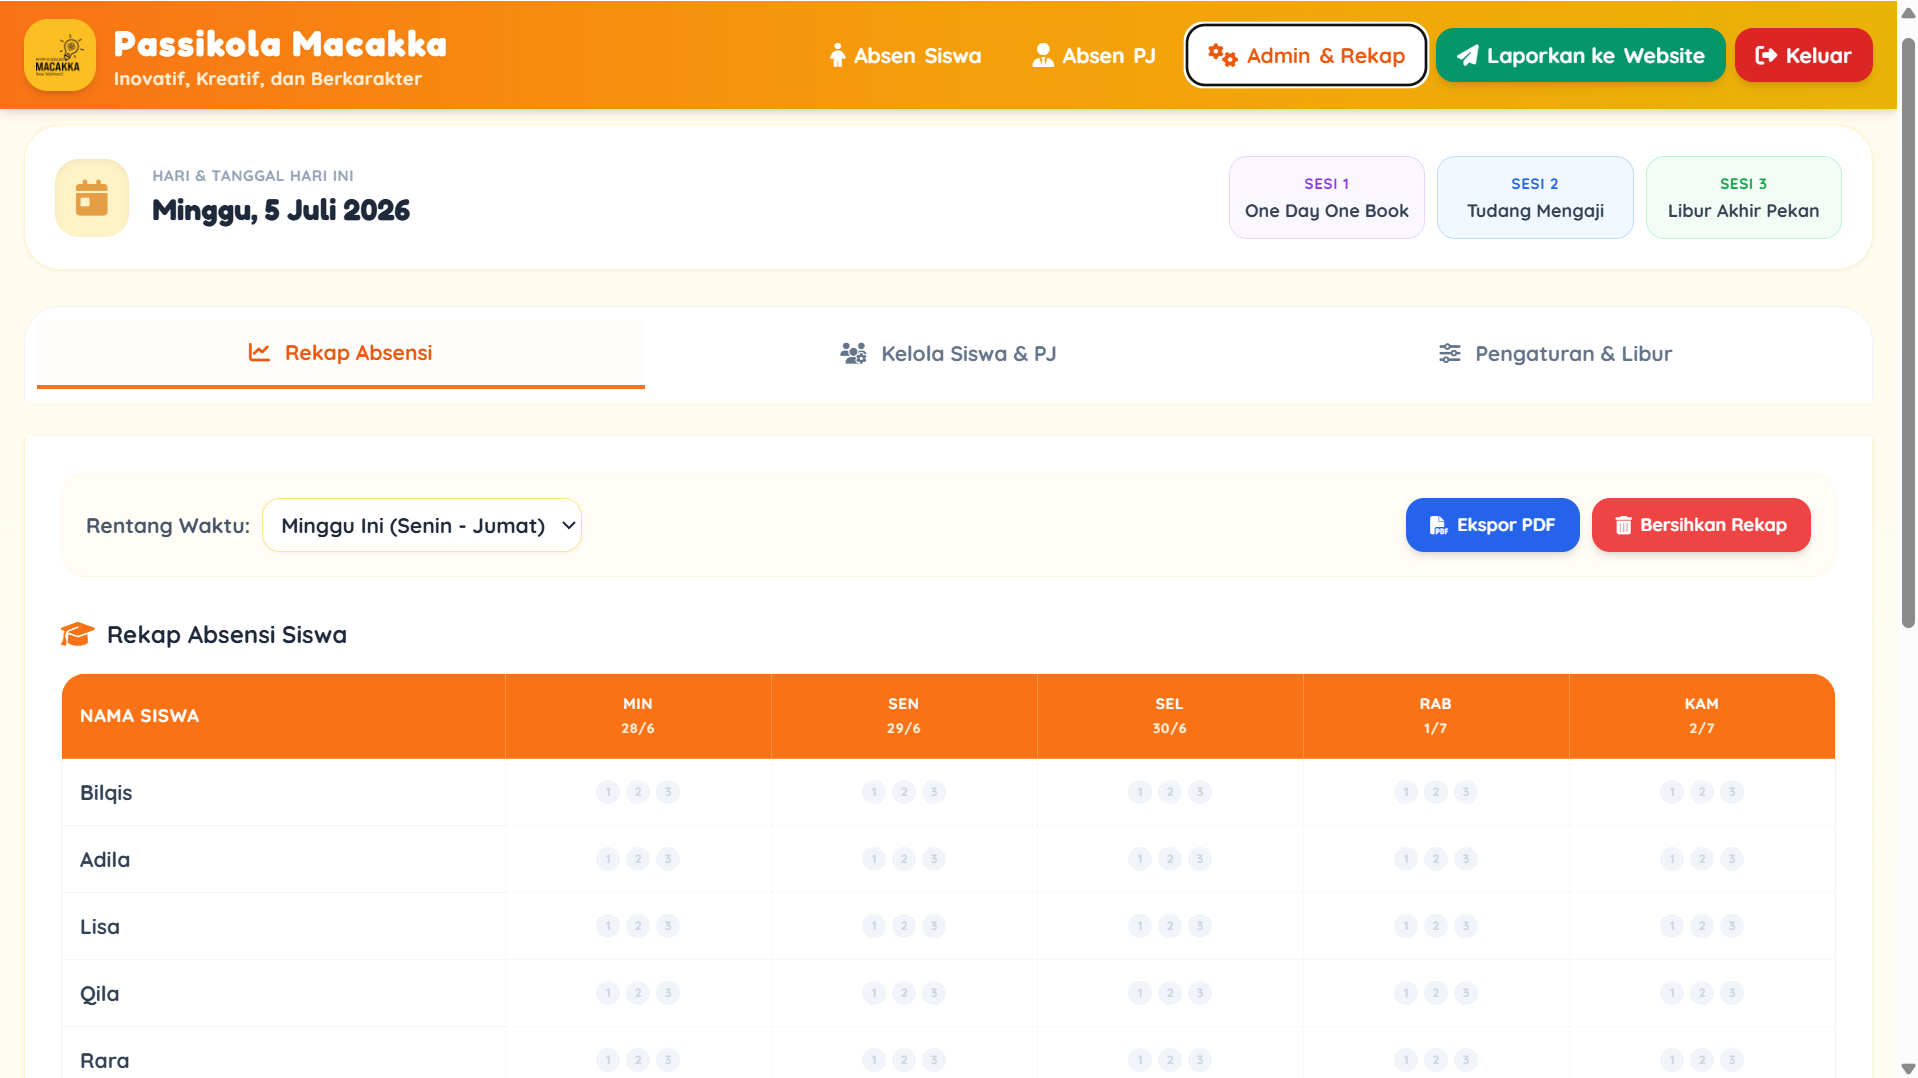The height and width of the screenshot is (1078, 1918).
Task: Click the KAM 2/7 column header
Action: 1702,716
